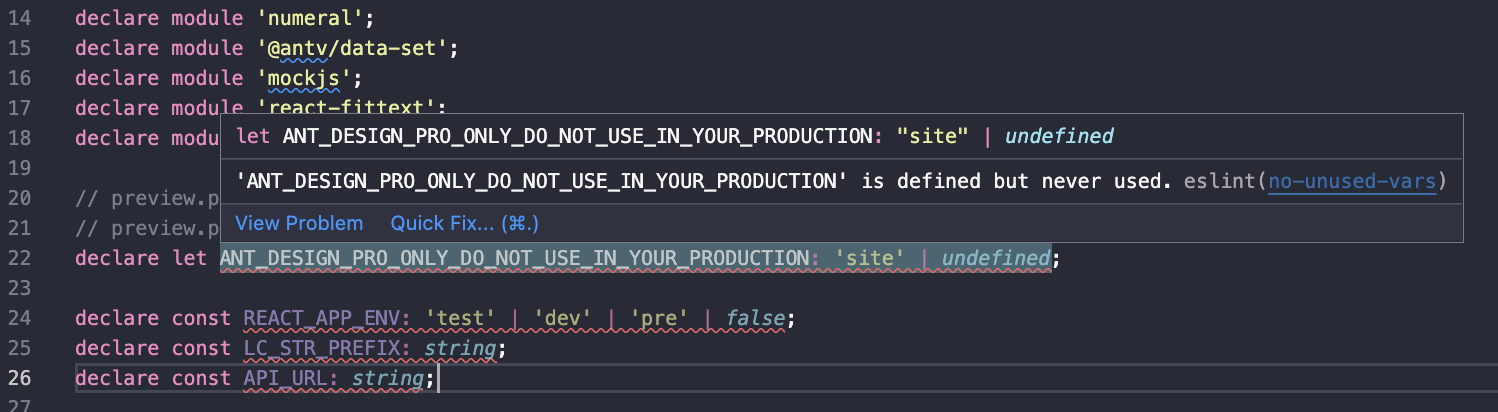Click line number 14 in gutter
Image resolution: width=1498 pixels, height=412 pixels.
(19, 17)
